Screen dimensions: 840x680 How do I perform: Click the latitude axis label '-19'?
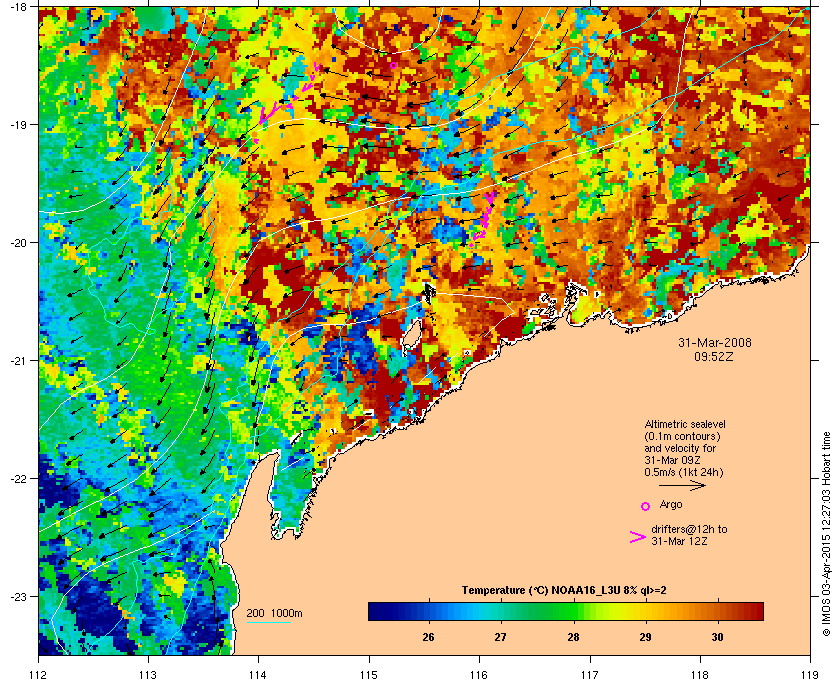click(x=18, y=124)
